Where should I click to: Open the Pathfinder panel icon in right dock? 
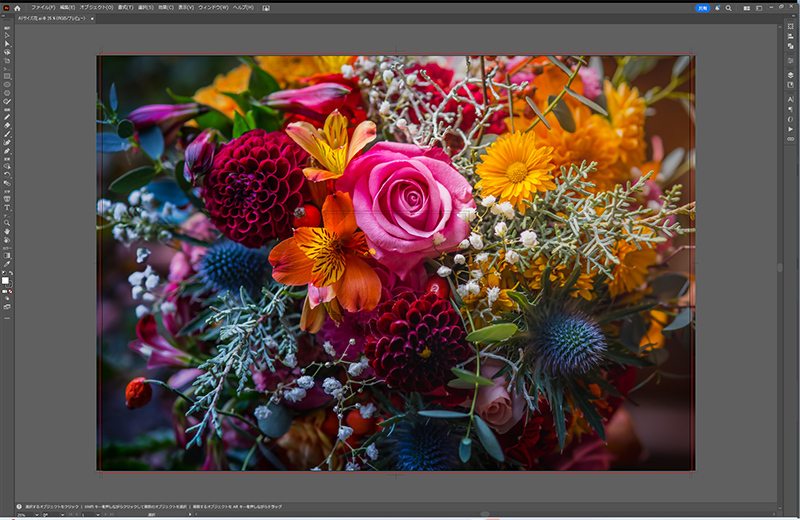[x=790, y=46]
